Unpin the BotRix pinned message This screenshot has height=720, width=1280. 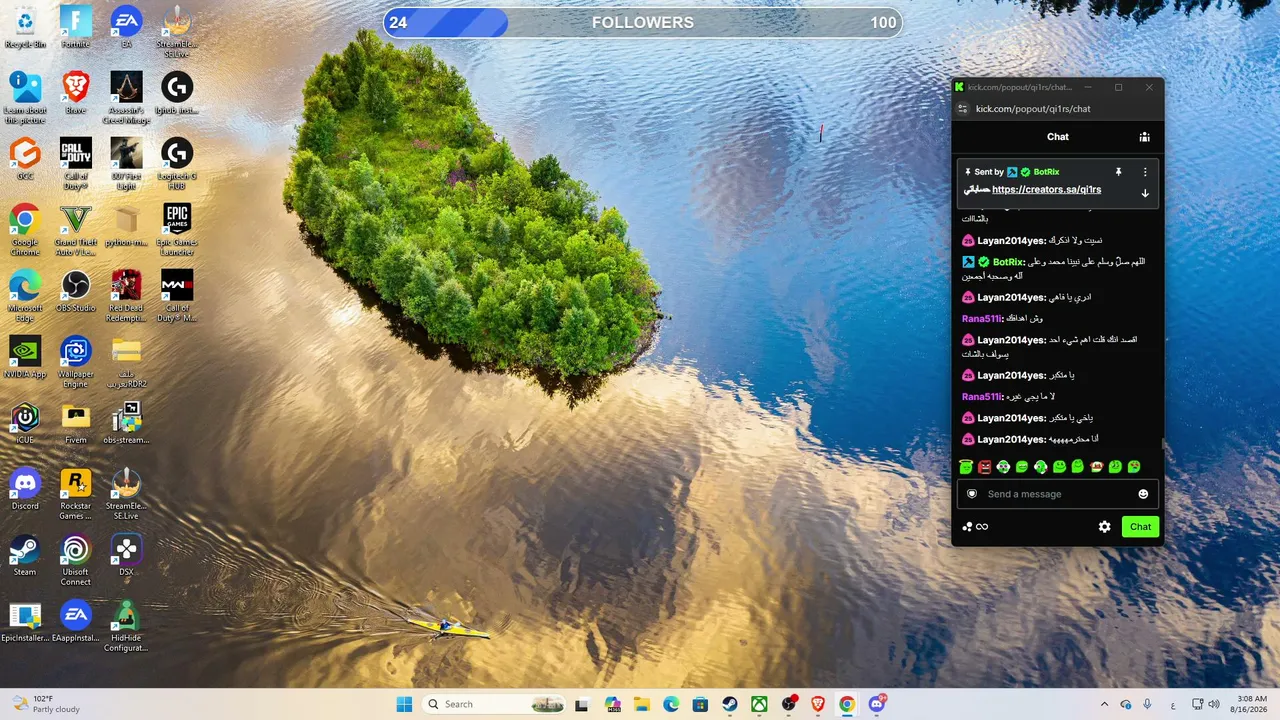click(x=1119, y=172)
